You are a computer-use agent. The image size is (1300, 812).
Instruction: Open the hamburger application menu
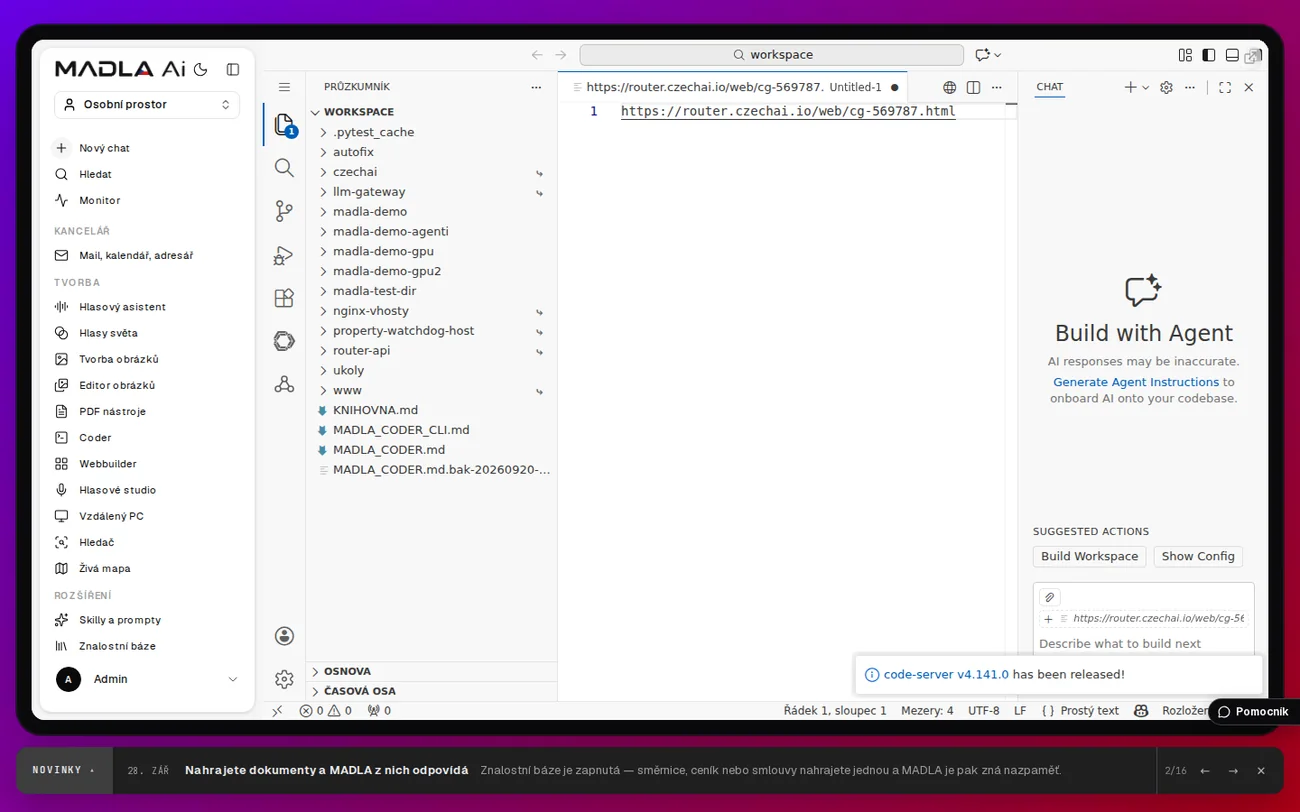coord(284,87)
